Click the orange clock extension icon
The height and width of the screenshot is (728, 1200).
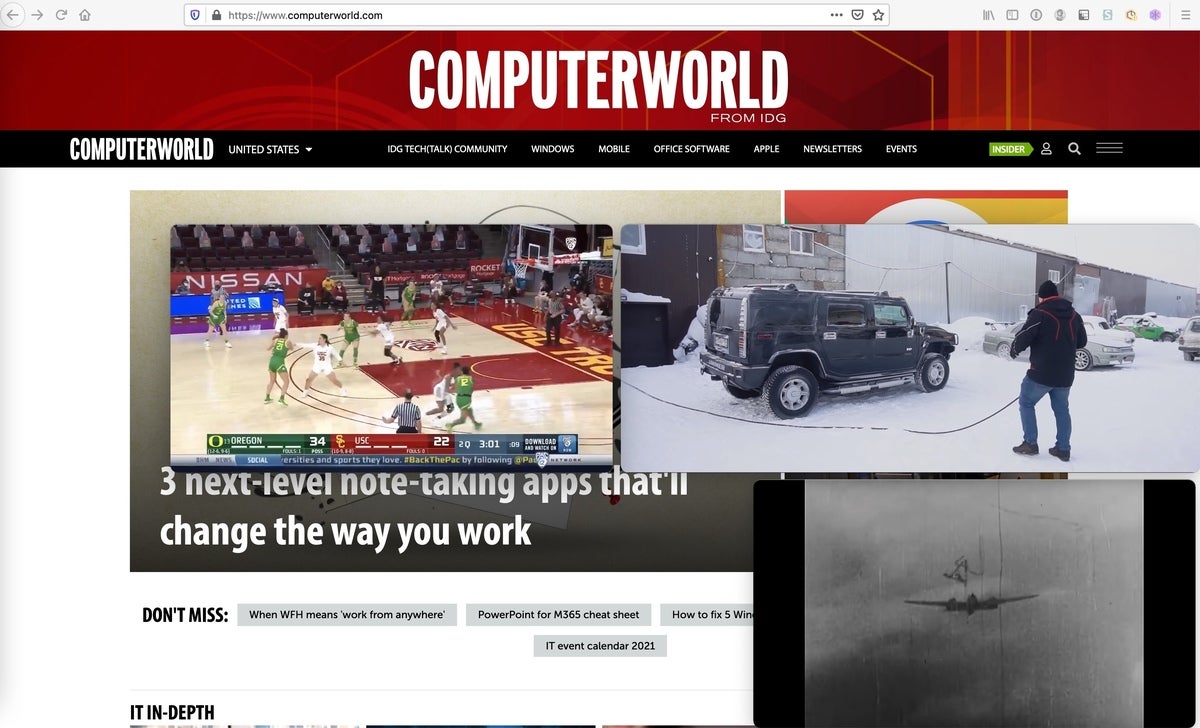click(x=1131, y=15)
